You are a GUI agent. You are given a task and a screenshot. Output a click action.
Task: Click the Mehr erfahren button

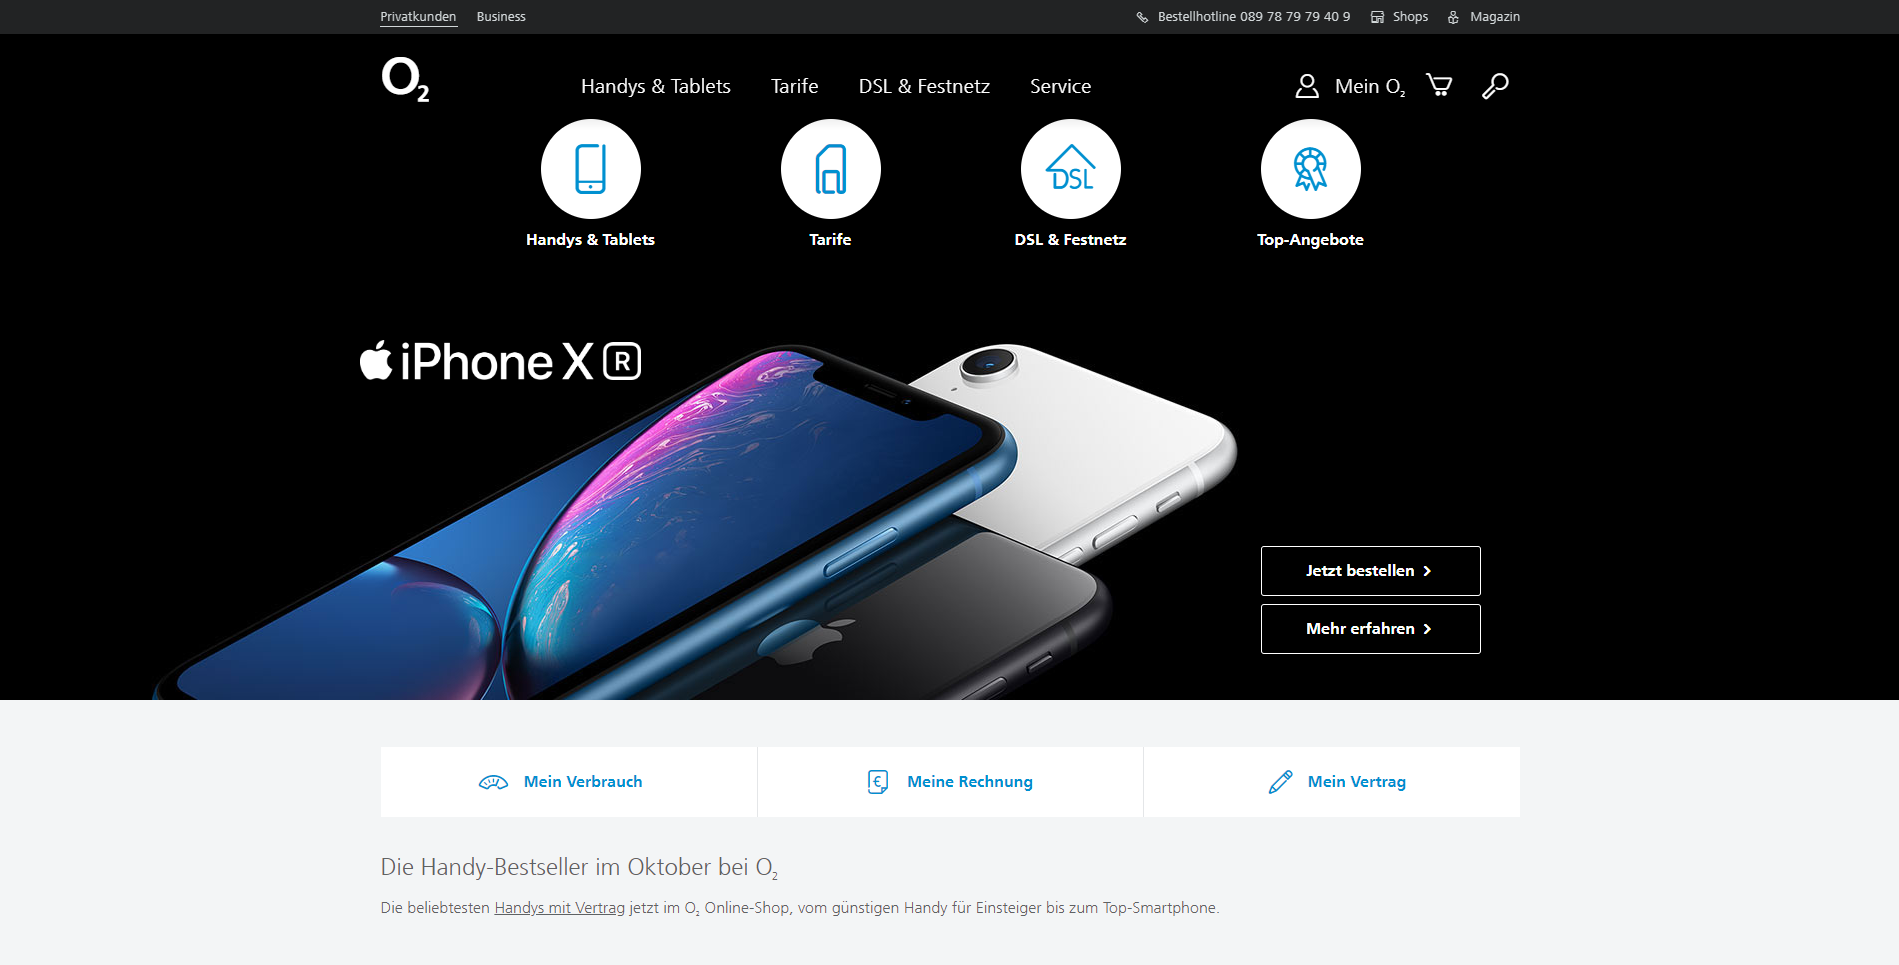point(1371,629)
